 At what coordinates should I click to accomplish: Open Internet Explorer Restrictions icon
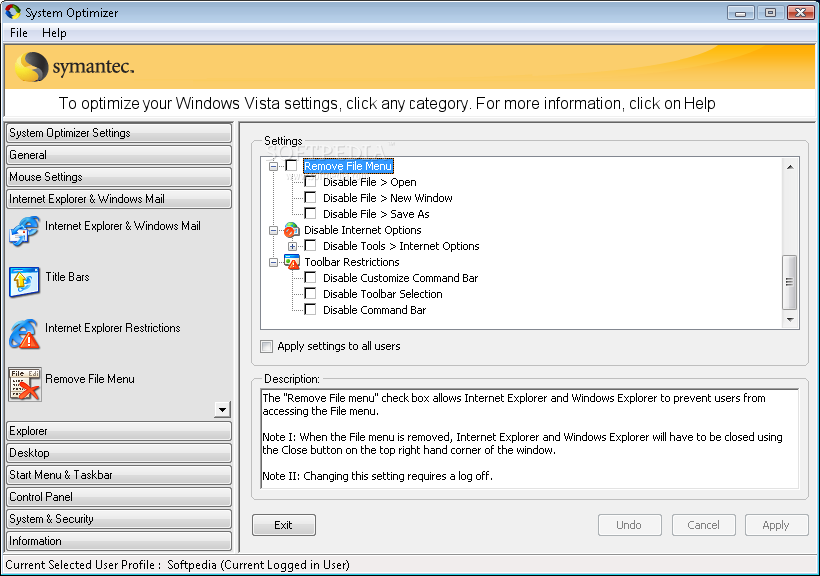tap(24, 334)
